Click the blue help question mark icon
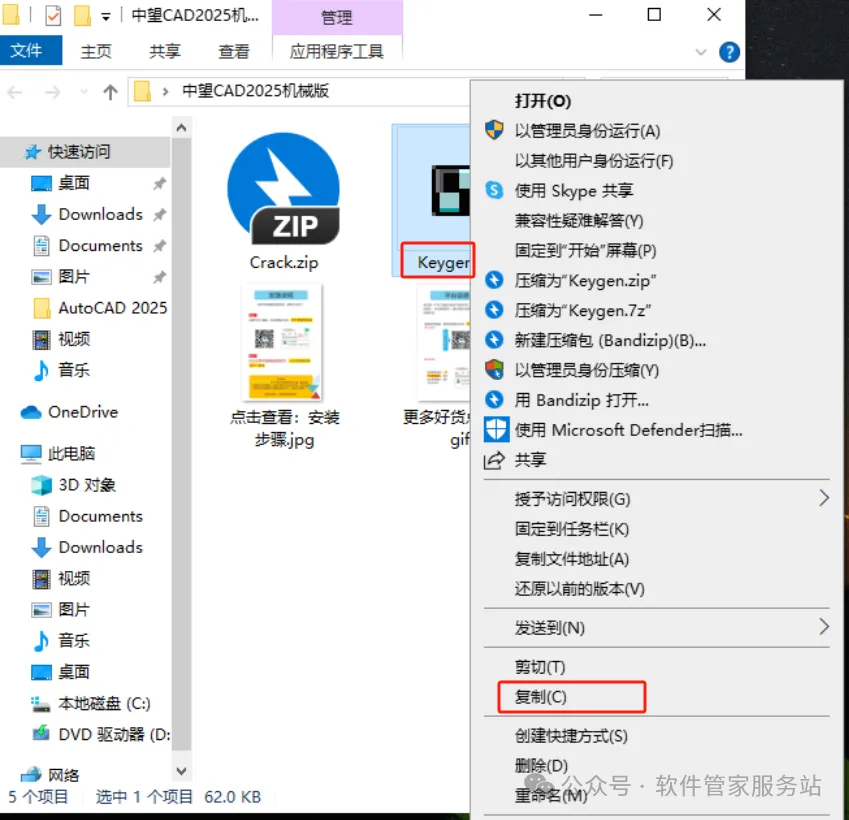 click(x=729, y=53)
